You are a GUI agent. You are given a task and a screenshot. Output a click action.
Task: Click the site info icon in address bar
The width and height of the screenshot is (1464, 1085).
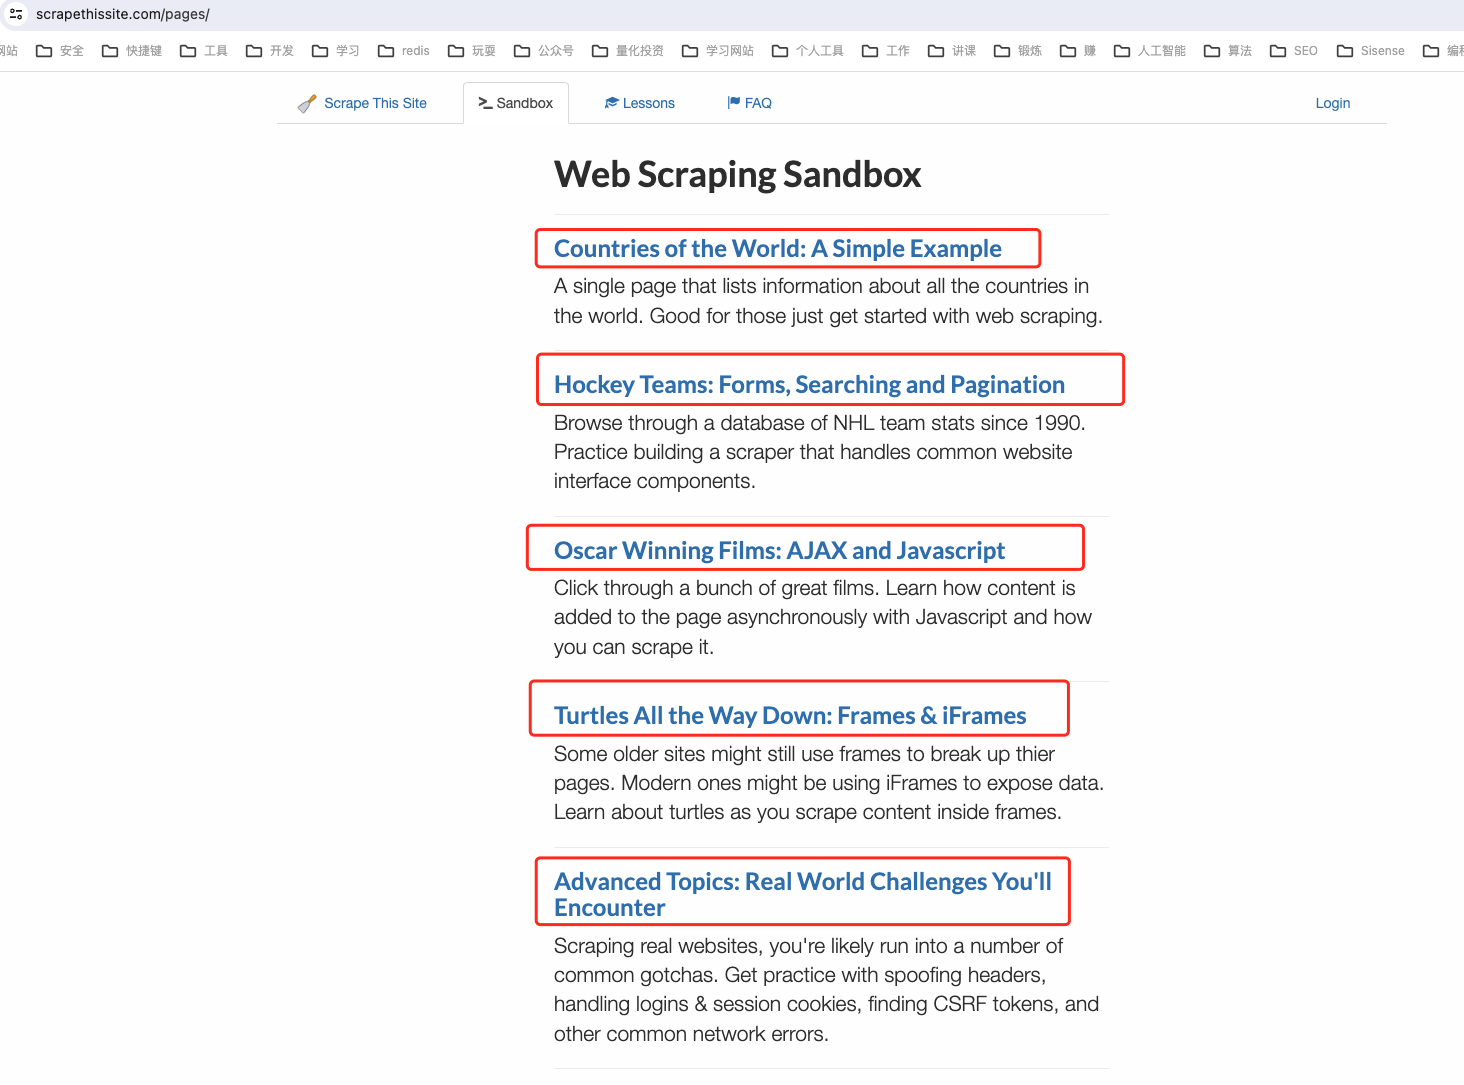(x=16, y=14)
